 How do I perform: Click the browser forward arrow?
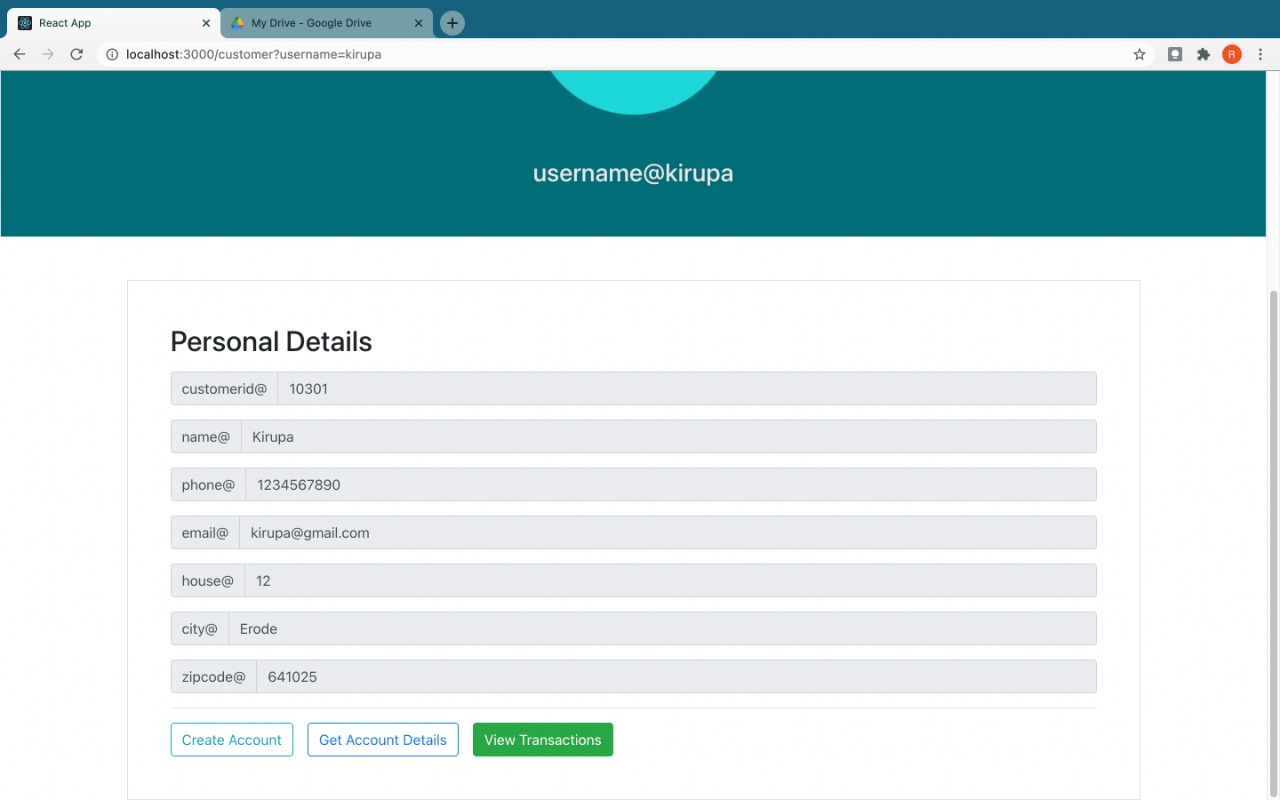tap(48, 54)
